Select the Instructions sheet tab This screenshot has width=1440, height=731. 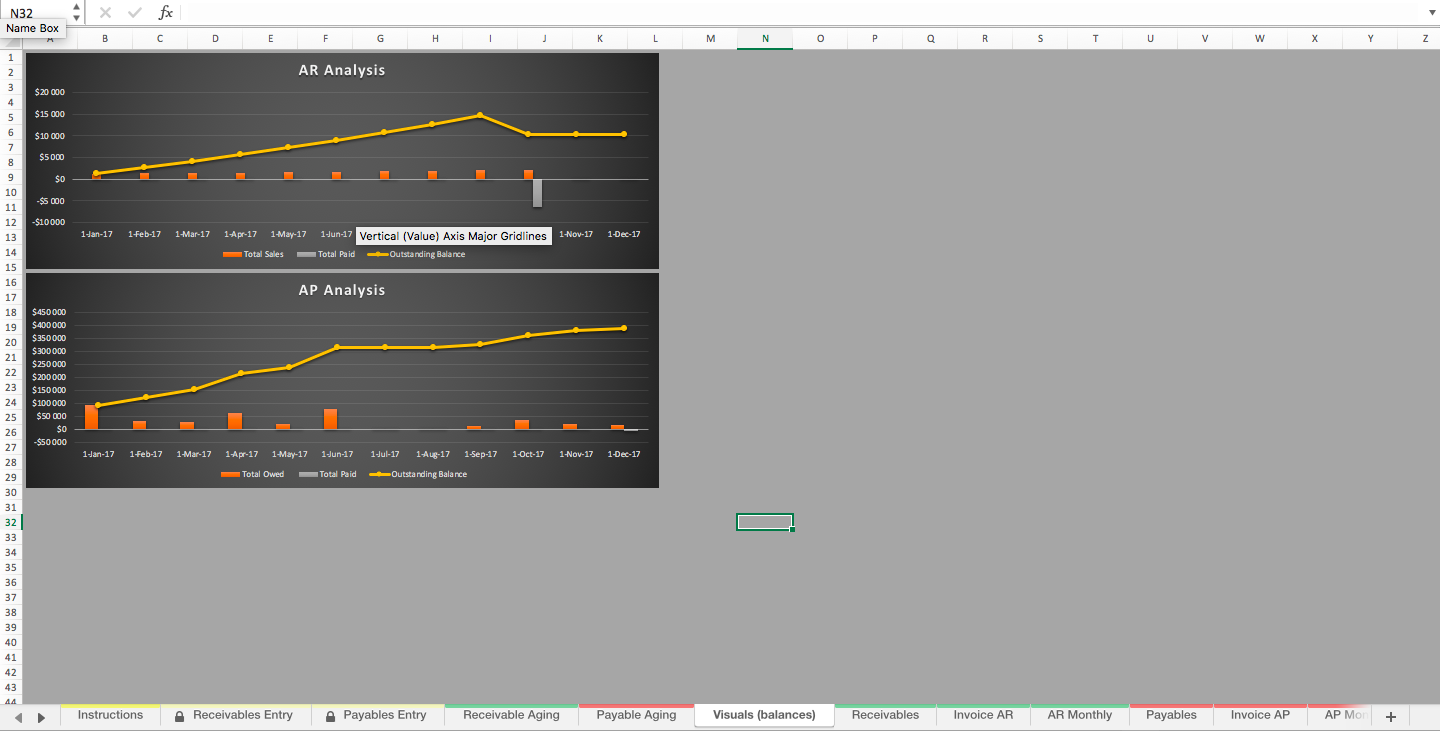click(110, 715)
